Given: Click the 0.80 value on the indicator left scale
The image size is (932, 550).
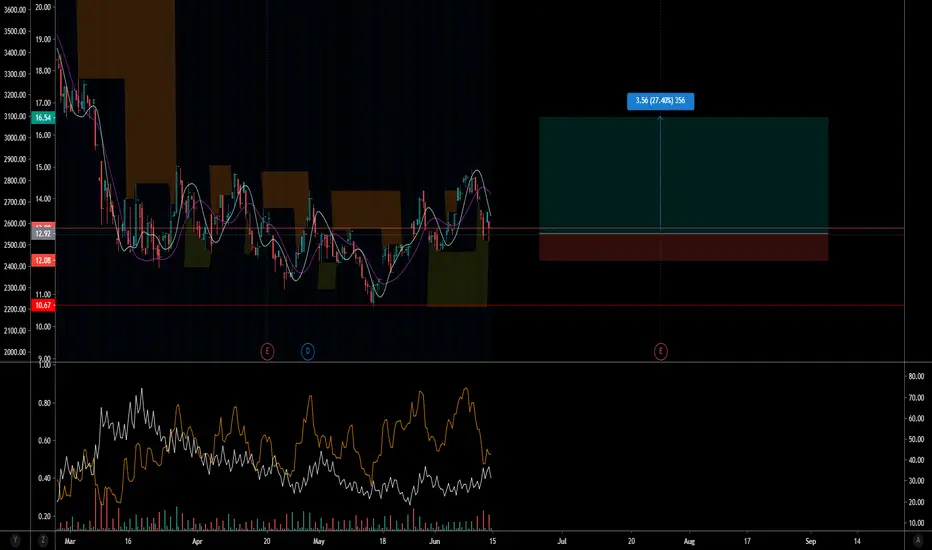Looking at the screenshot, I should pos(45,403).
